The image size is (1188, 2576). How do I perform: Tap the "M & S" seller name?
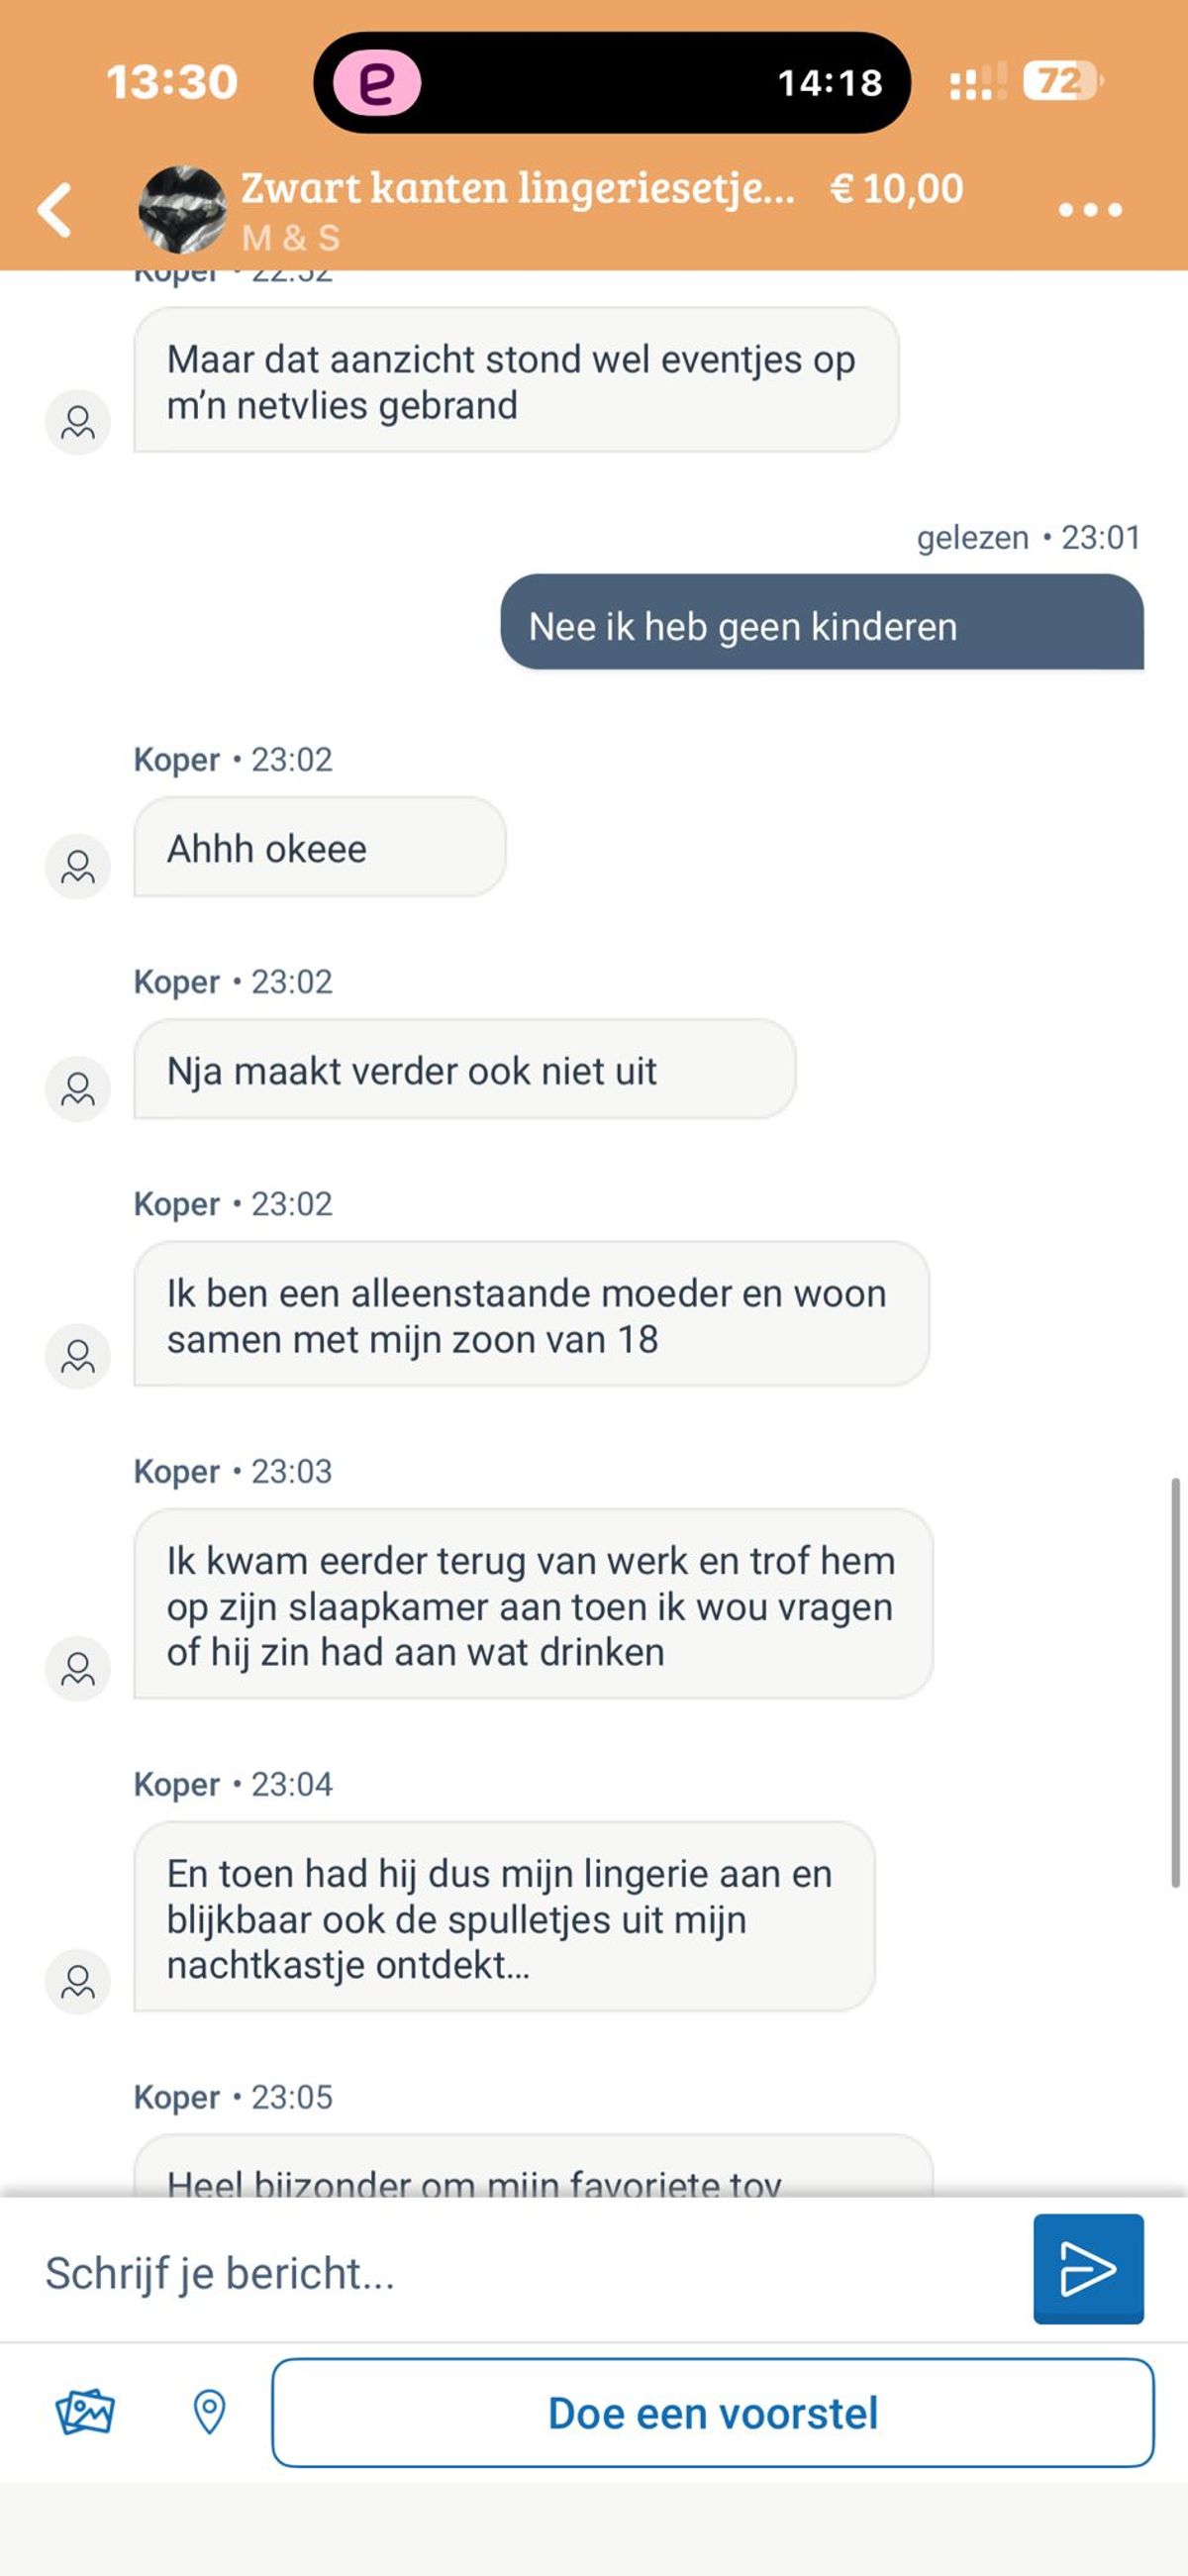point(291,238)
